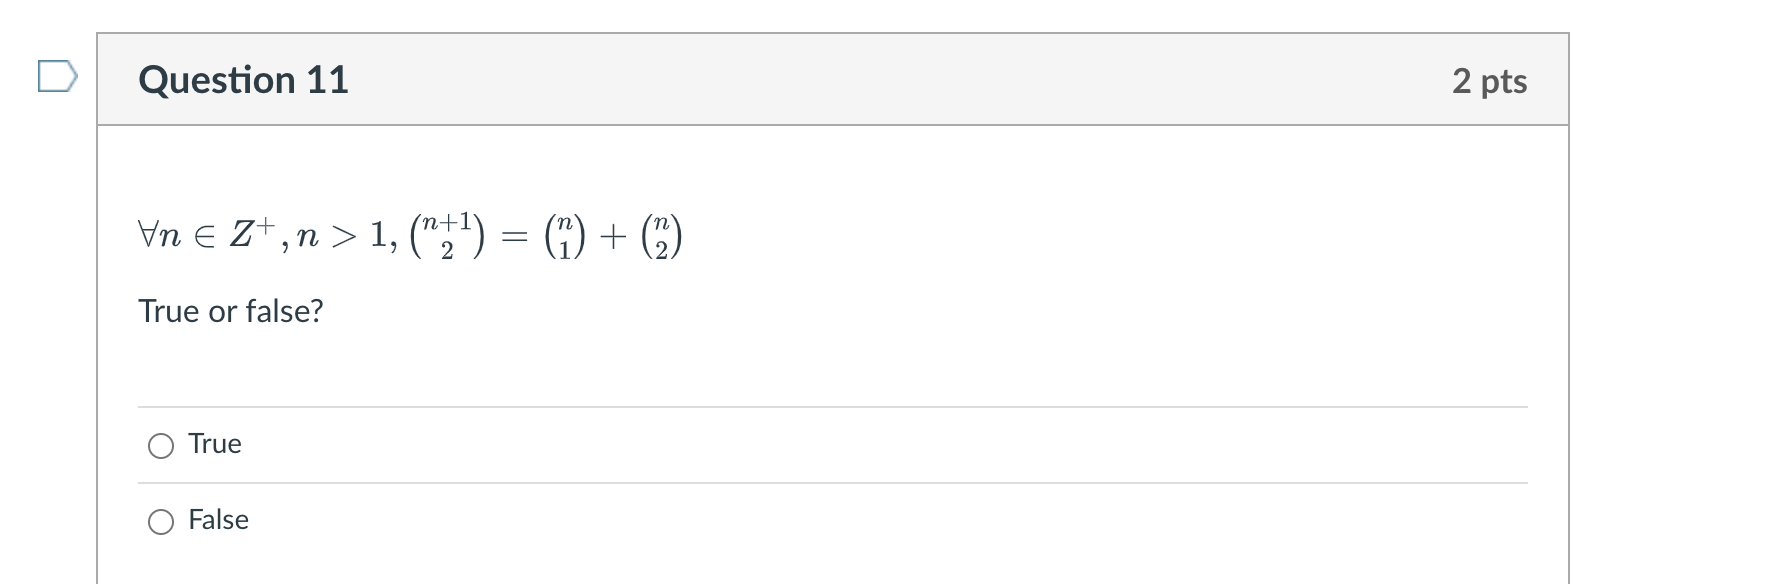1788x584 pixels.
Task: Click the True option label text
Action: (215, 444)
